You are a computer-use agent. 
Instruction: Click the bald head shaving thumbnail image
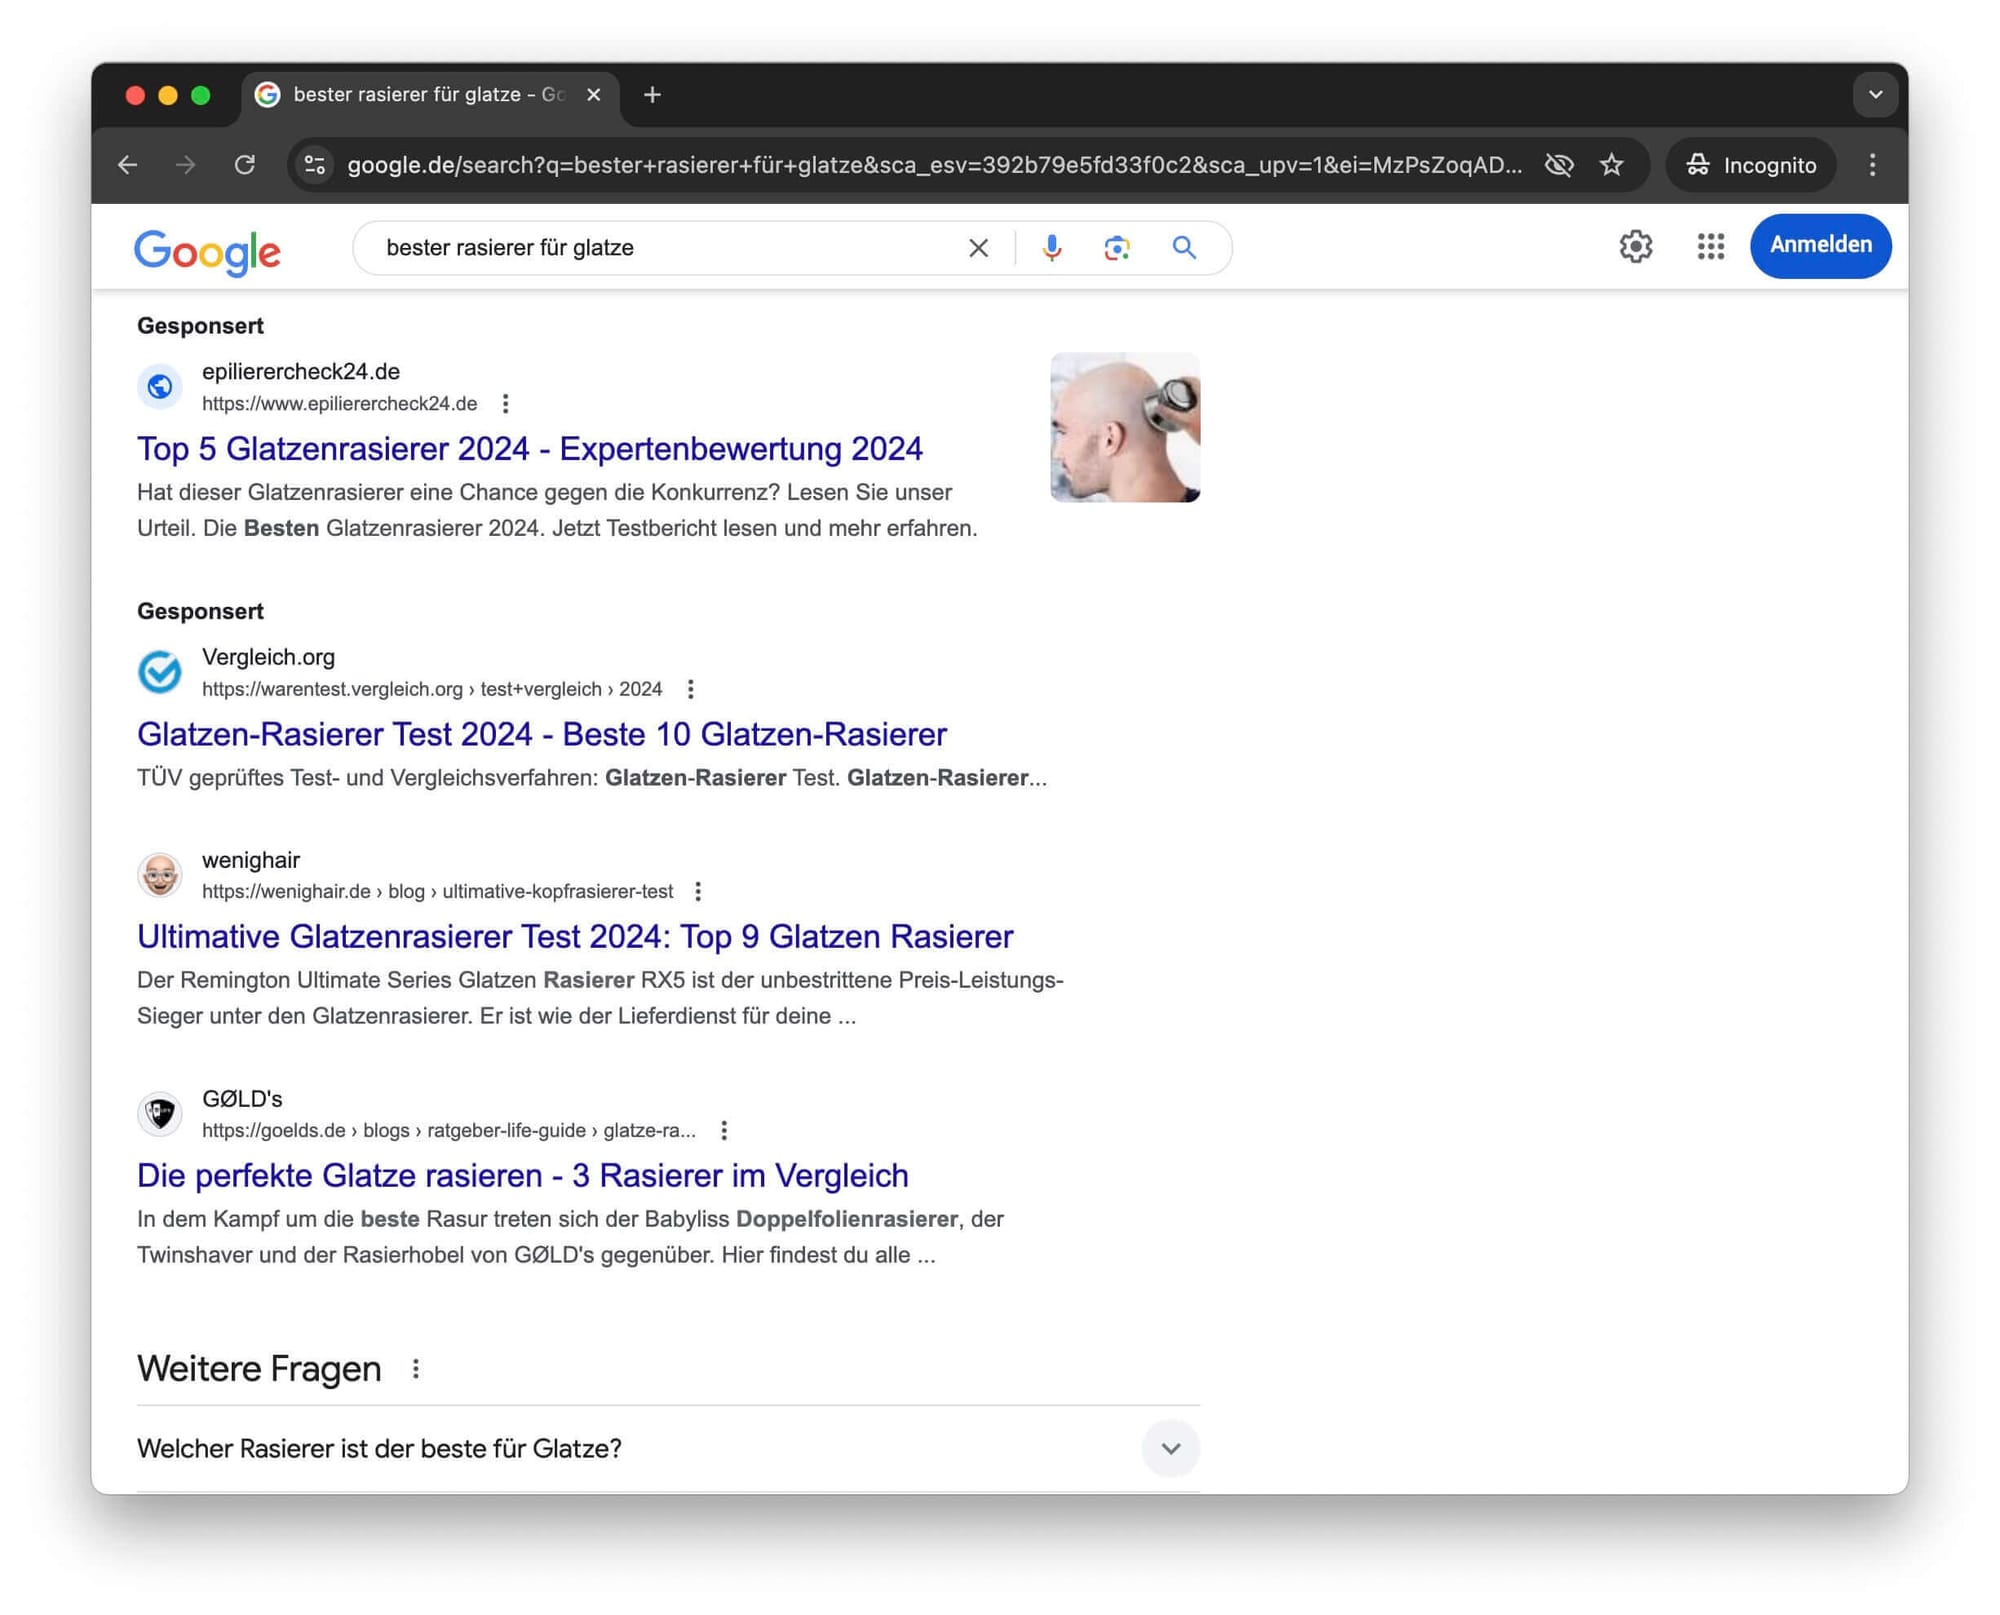coord(1124,427)
